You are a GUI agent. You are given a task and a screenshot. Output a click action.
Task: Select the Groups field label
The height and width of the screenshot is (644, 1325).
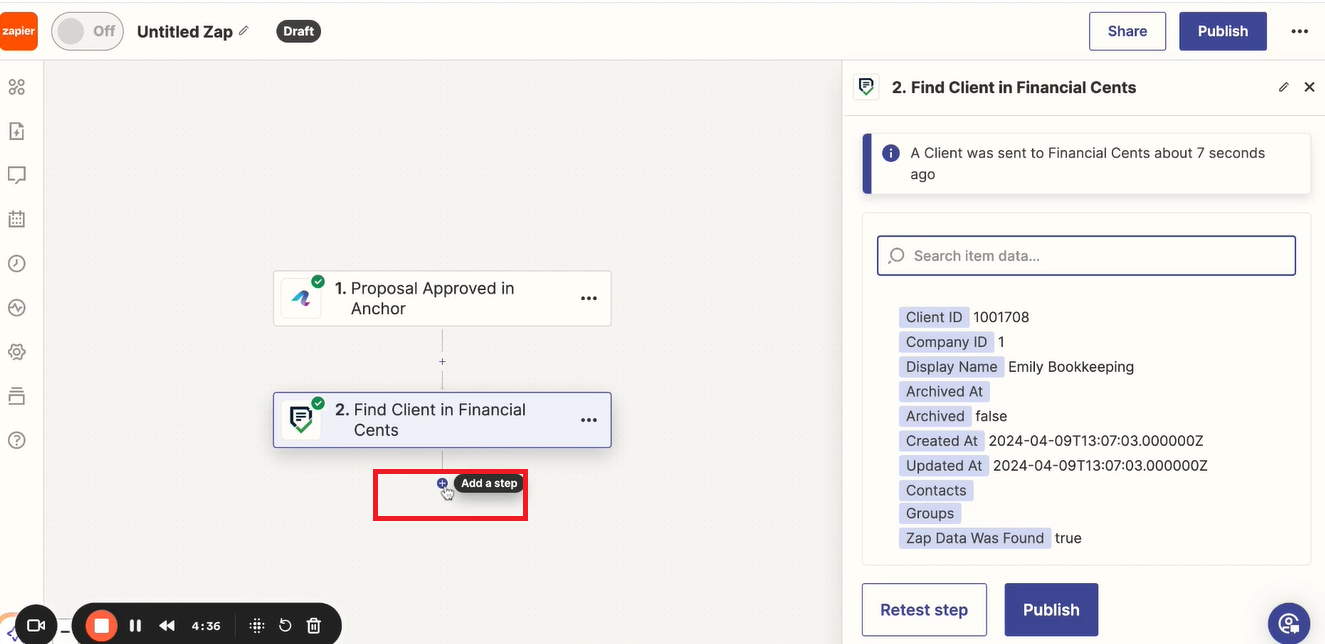930,513
